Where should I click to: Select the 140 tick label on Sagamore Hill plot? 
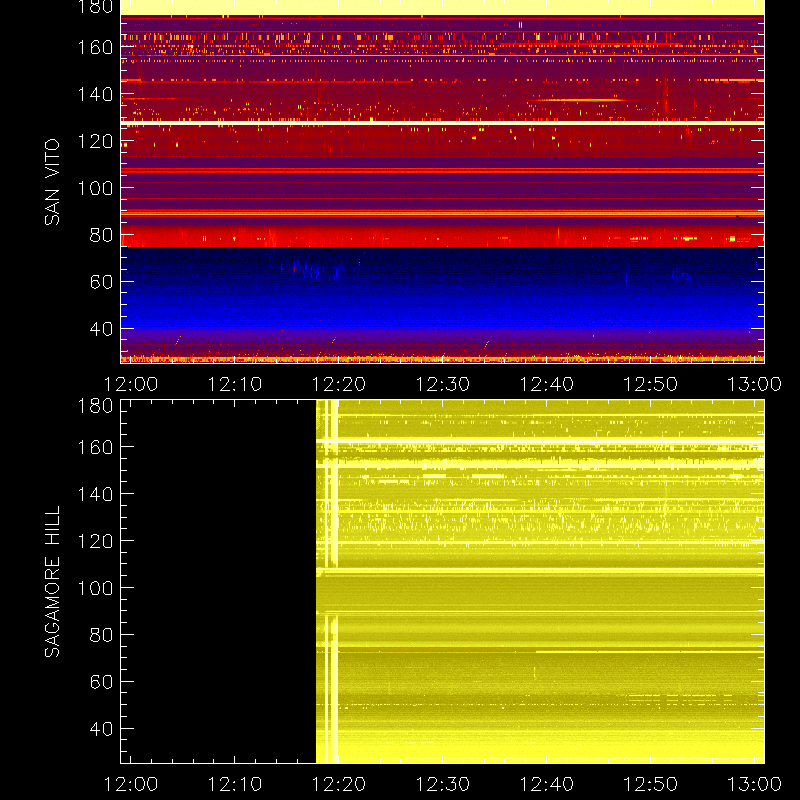pos(95,494)
